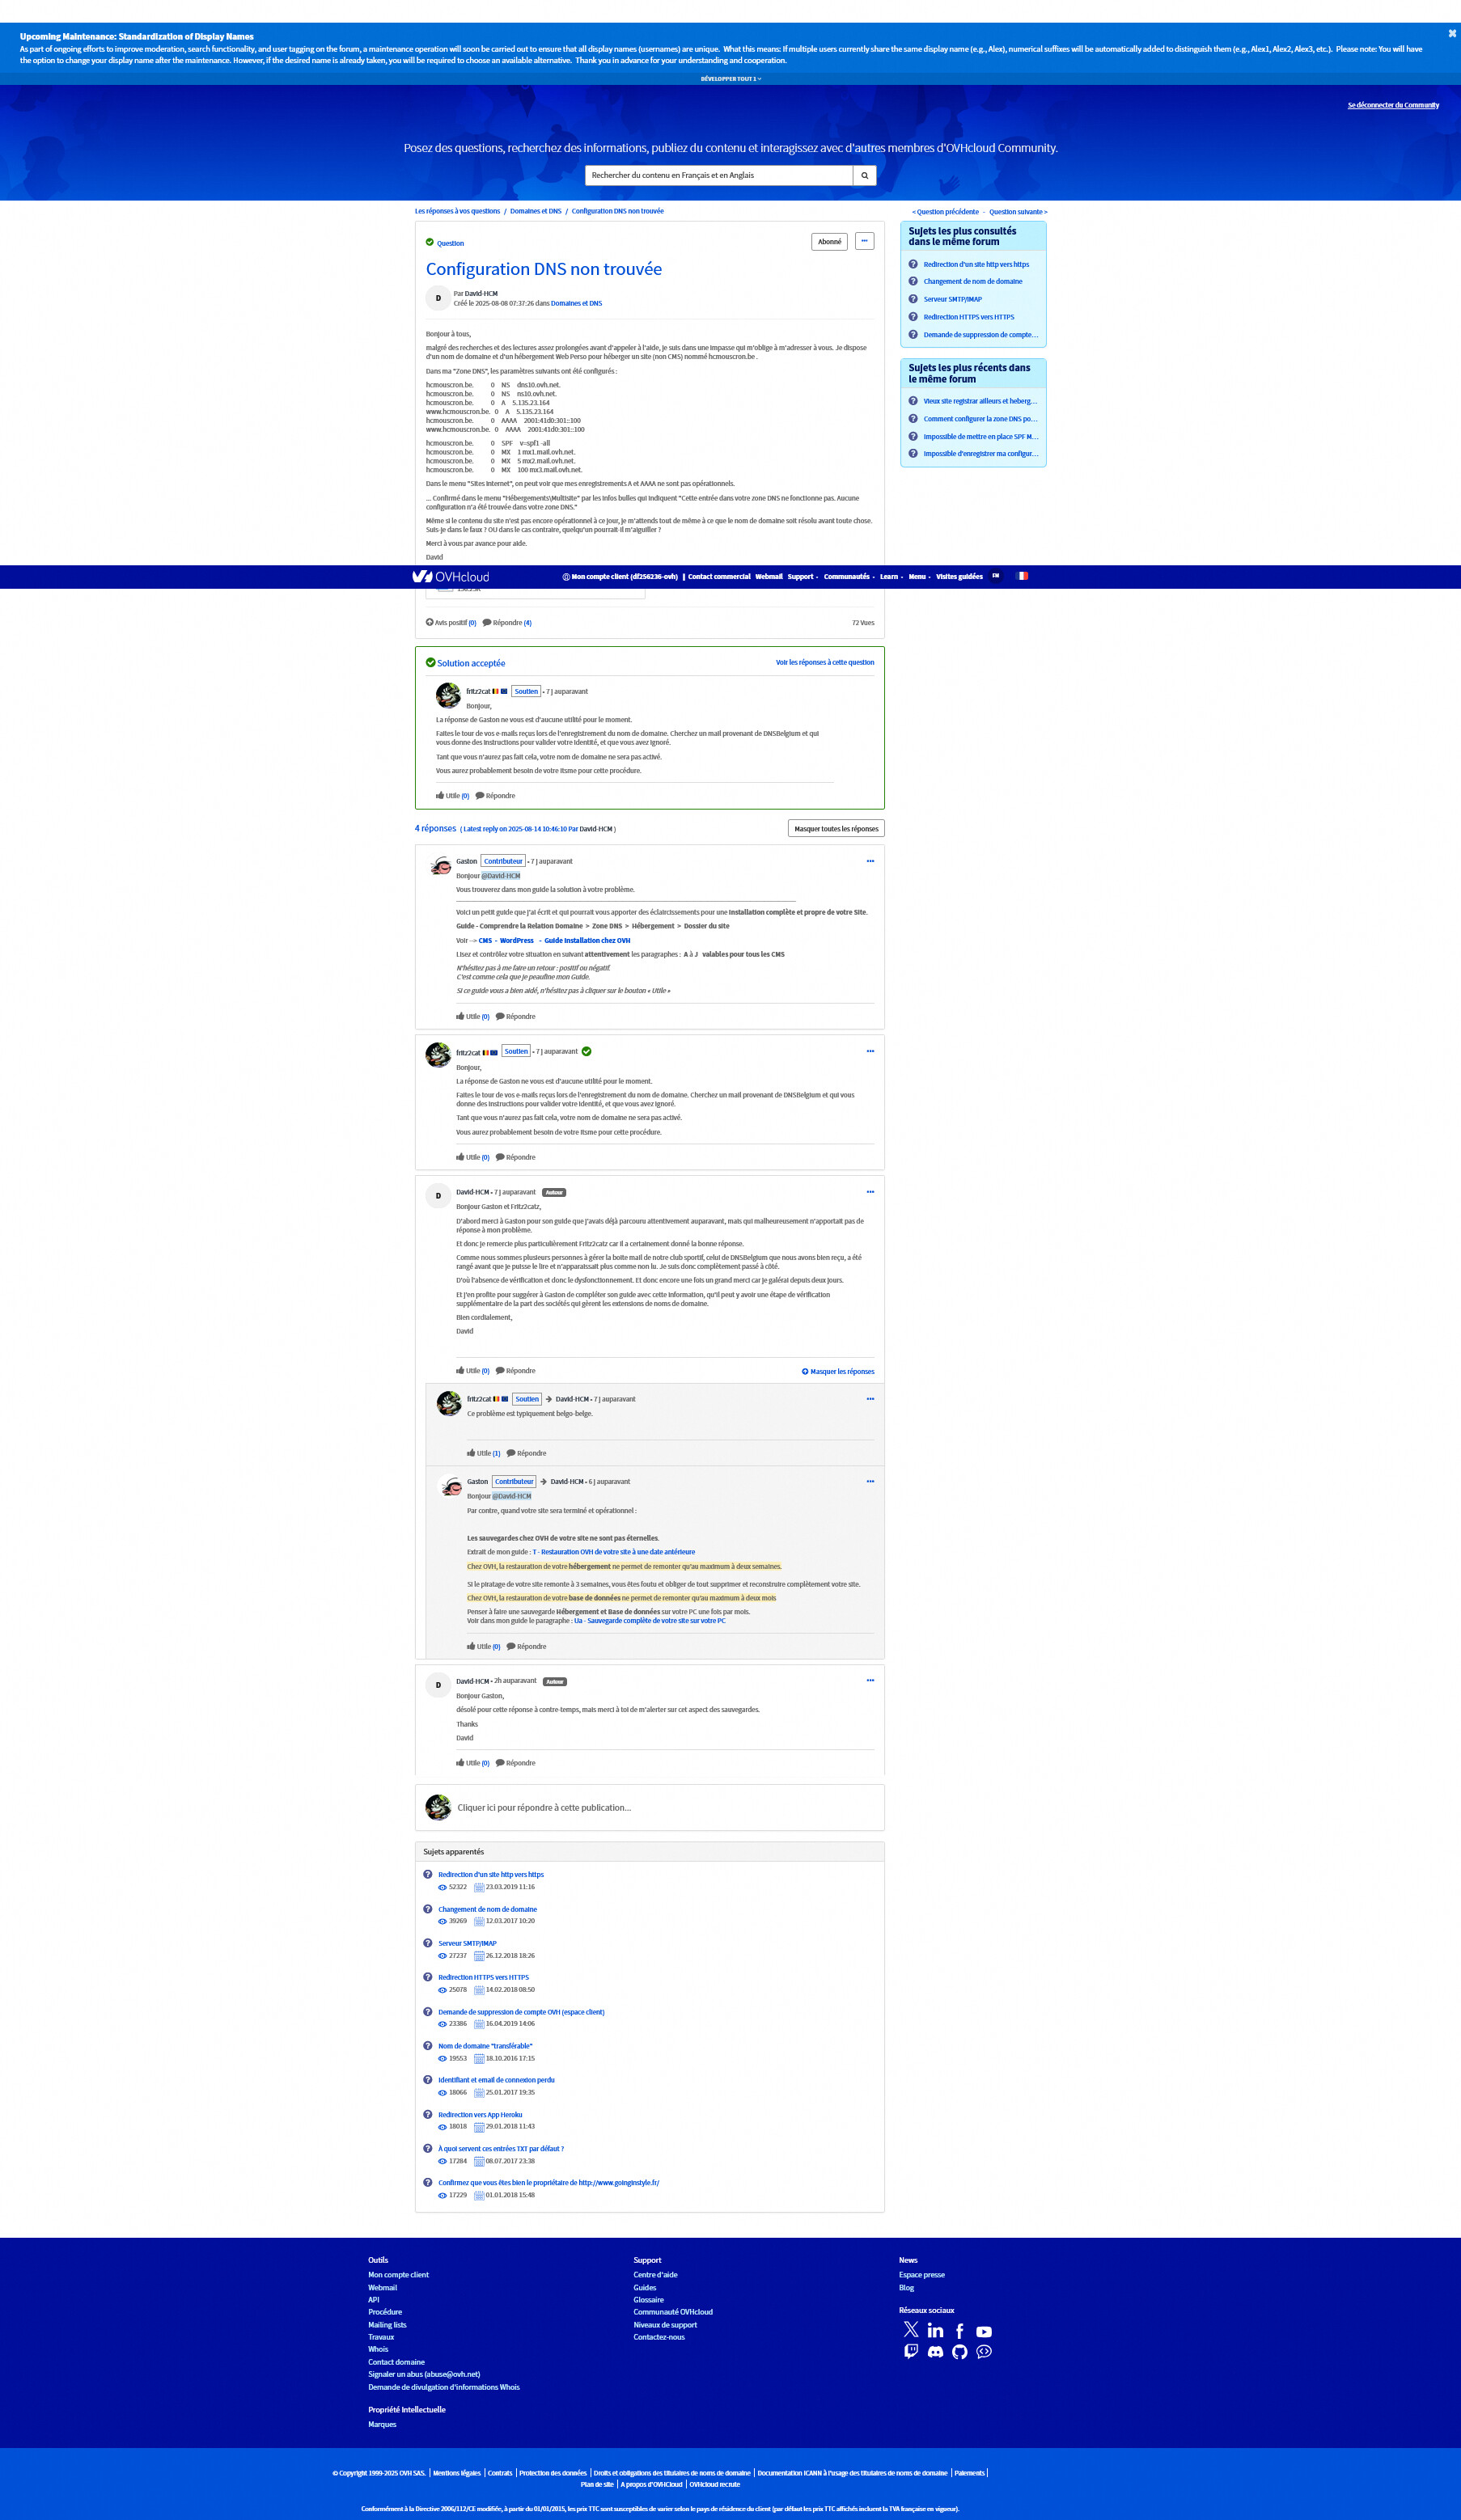Image resolution: width=1461 pixels, height=2520 pixels.
Task: Click the search content input field
Action: click(719, 175)
